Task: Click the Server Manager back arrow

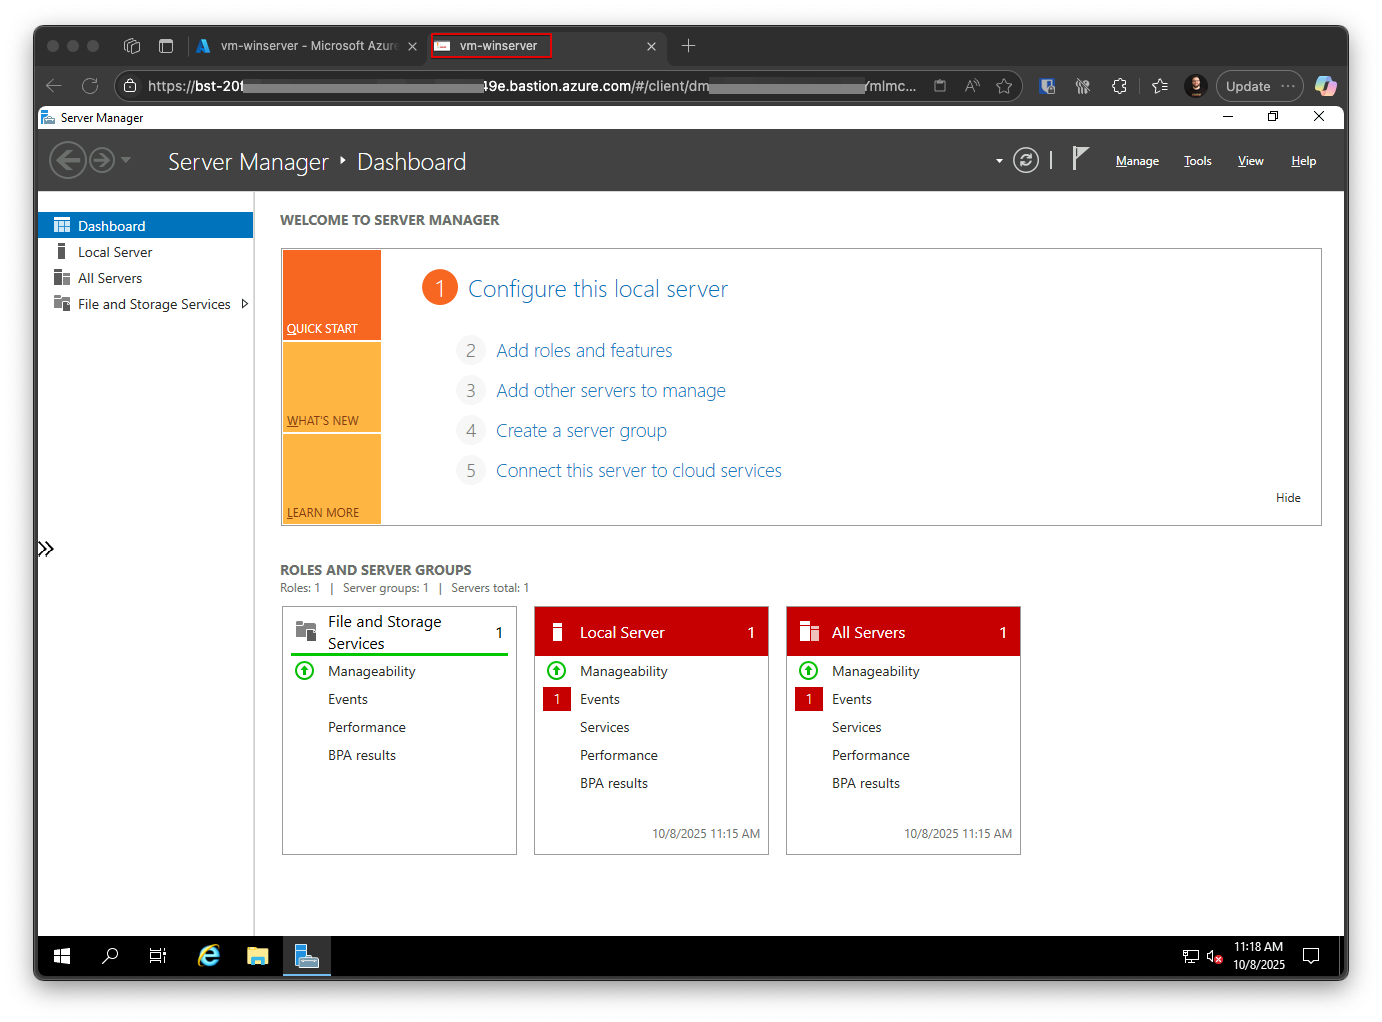Action: coord(68,160)
